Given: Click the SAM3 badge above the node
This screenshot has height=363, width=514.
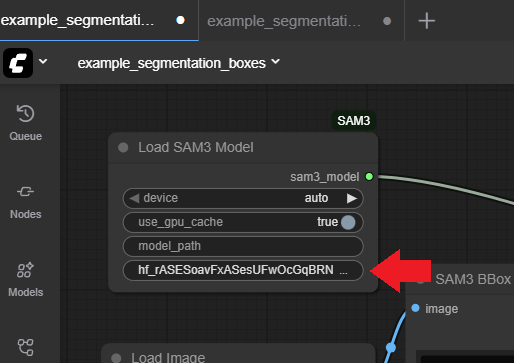Looking at the screenshot, I should pos(354,121).
